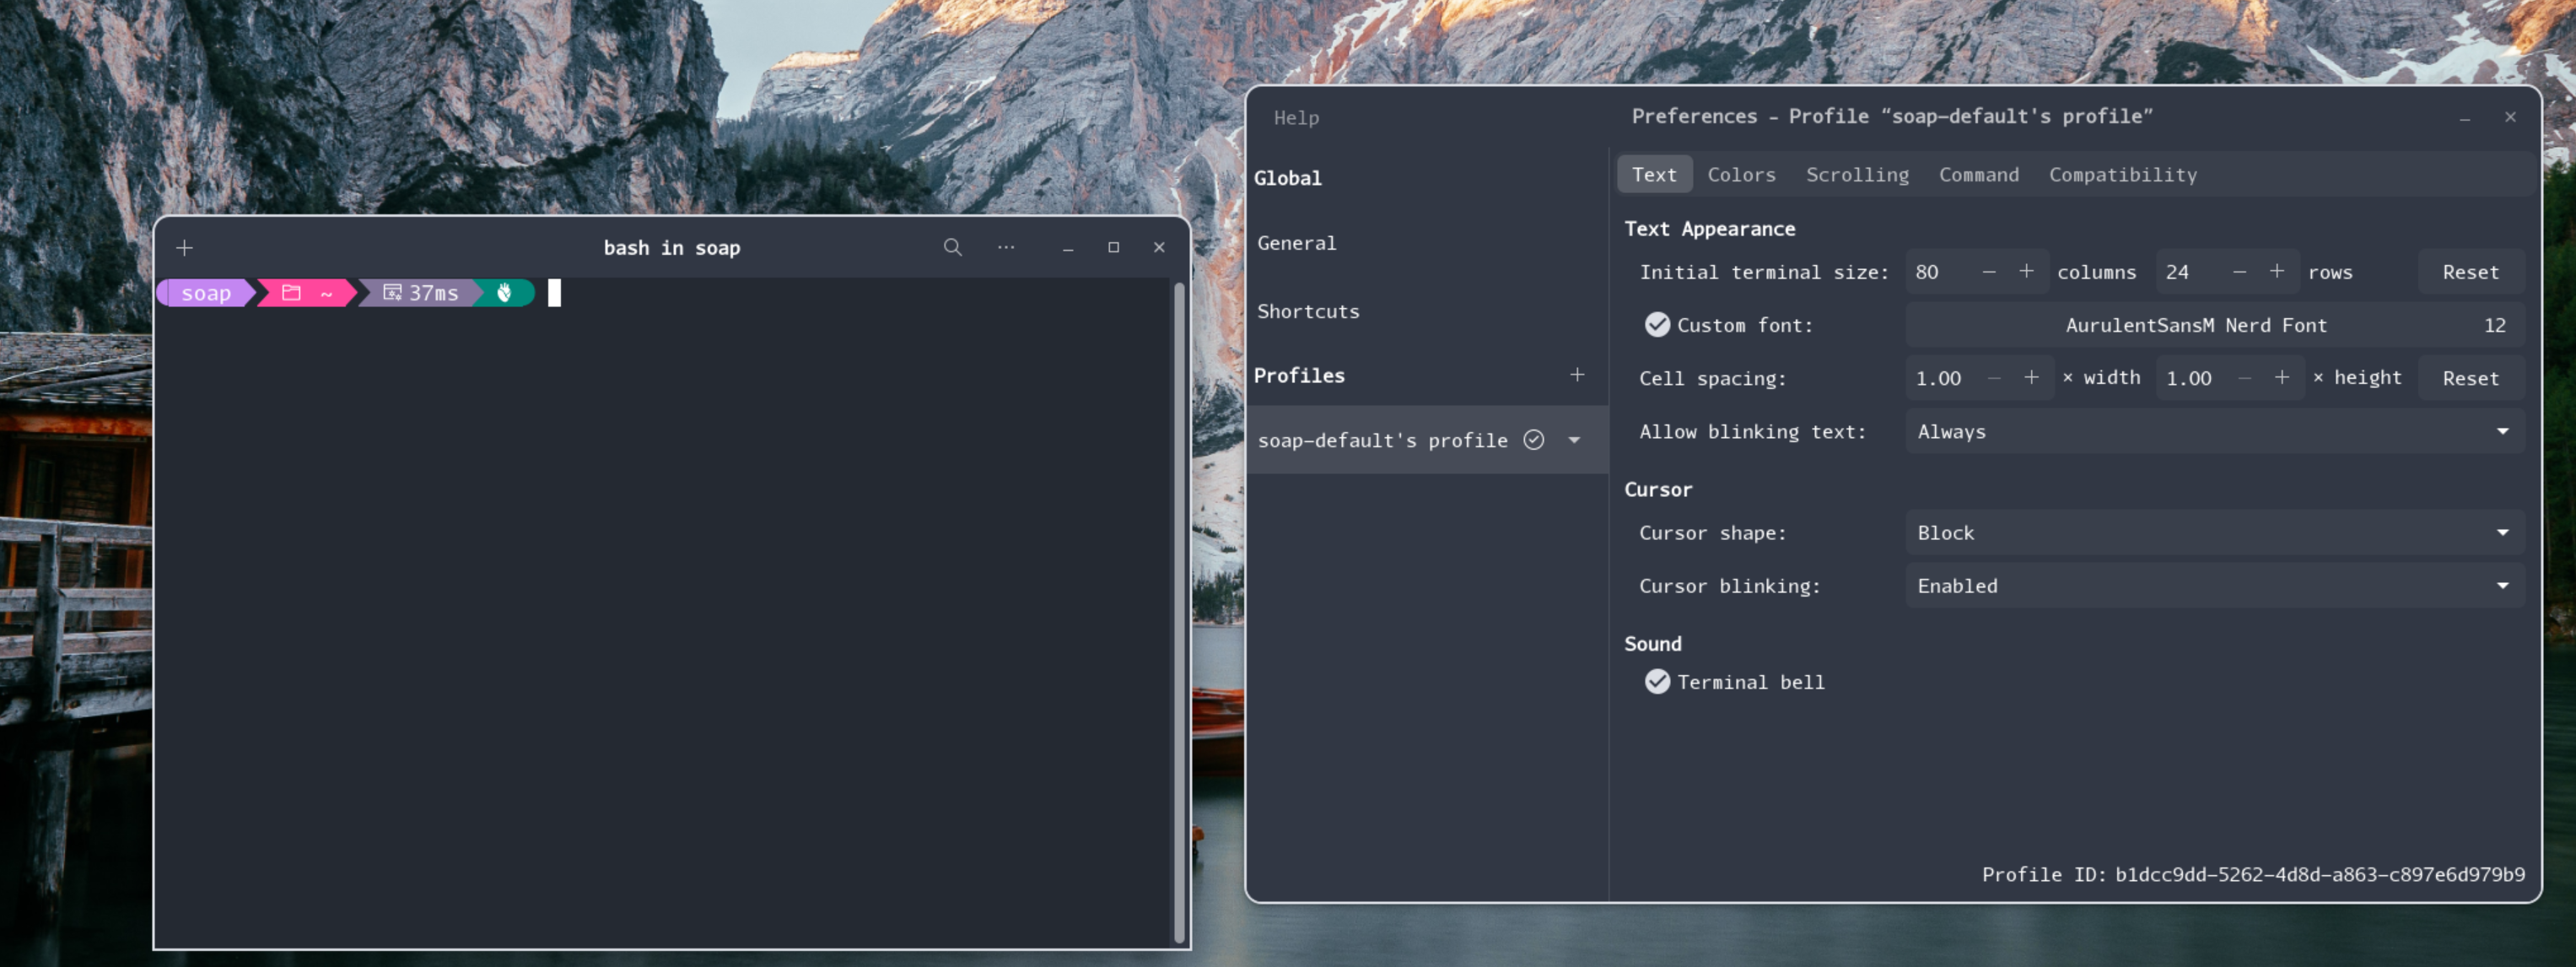Viewport: 2576px width, 967px height.
Task: Expand the Cursor blinking dropdown
Action: tap(2214, 586)
